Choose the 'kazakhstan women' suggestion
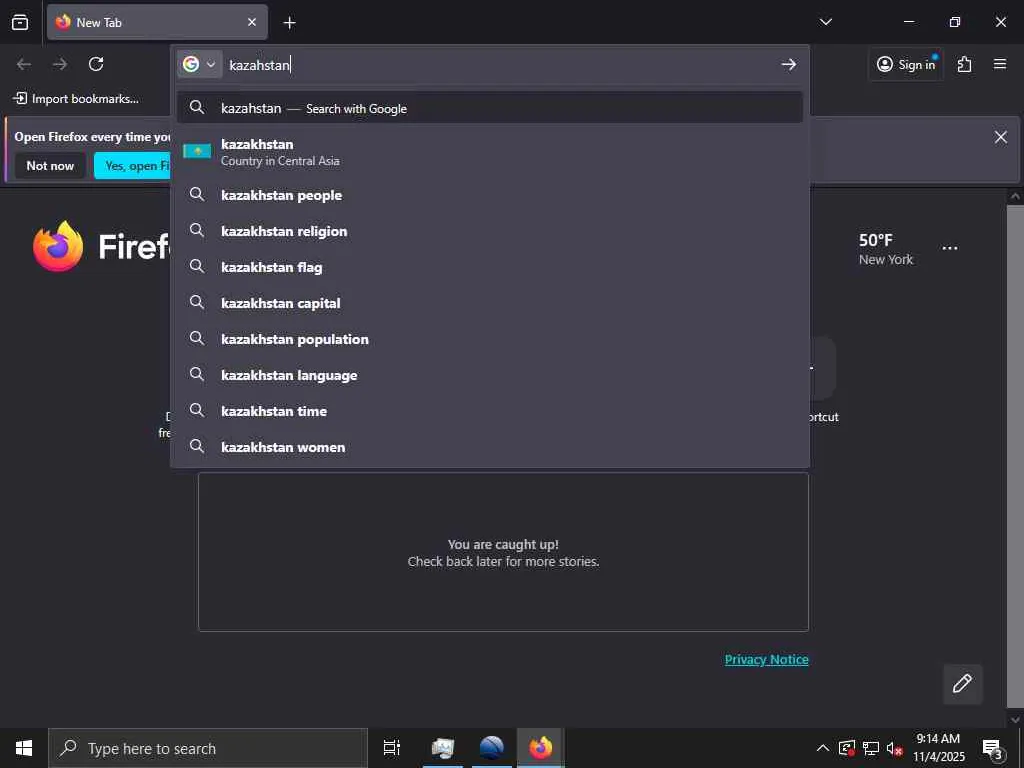 tap(490, 447)
